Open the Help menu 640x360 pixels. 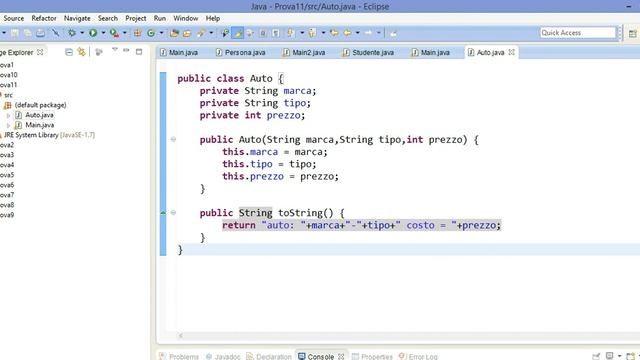click(213, 18)
